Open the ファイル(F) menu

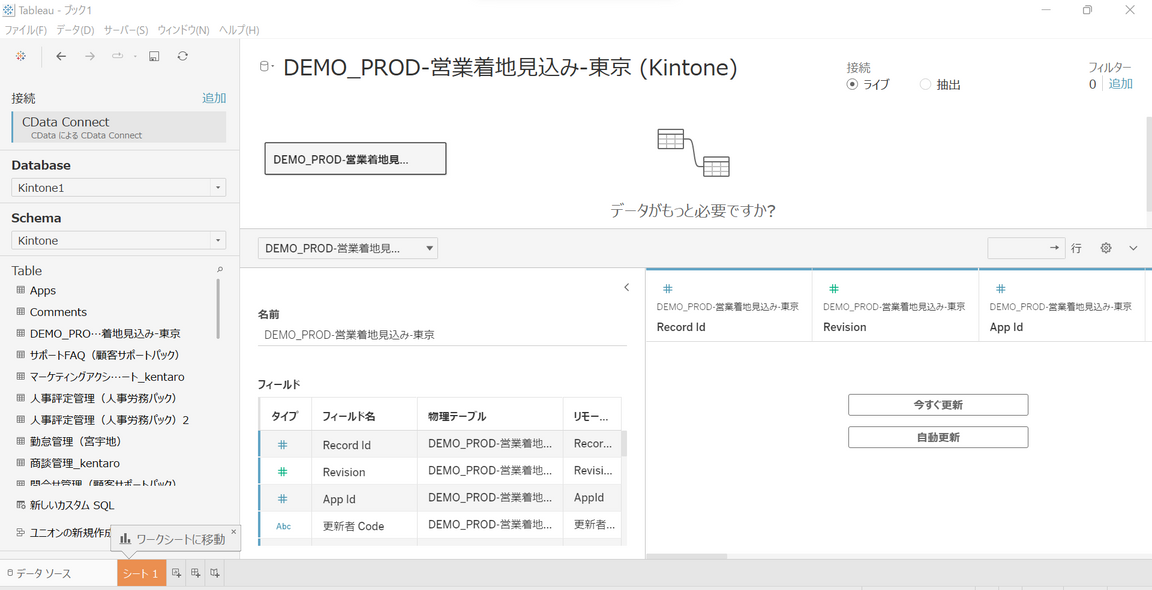click(x=26, y=30)
